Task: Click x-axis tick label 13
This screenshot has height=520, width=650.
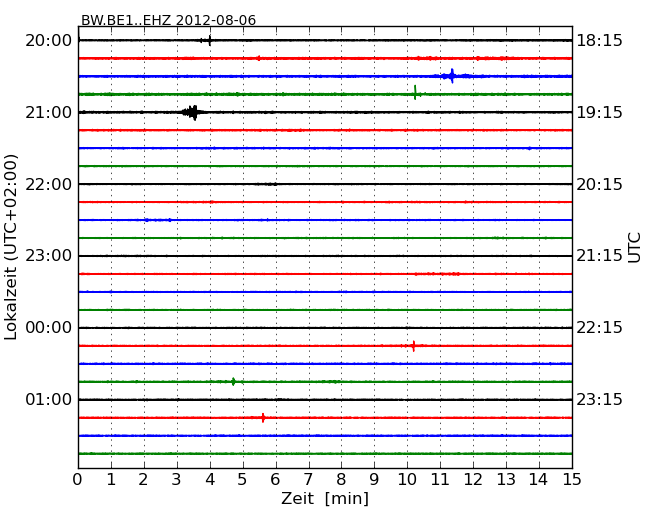Action: [x=506, y=479]
